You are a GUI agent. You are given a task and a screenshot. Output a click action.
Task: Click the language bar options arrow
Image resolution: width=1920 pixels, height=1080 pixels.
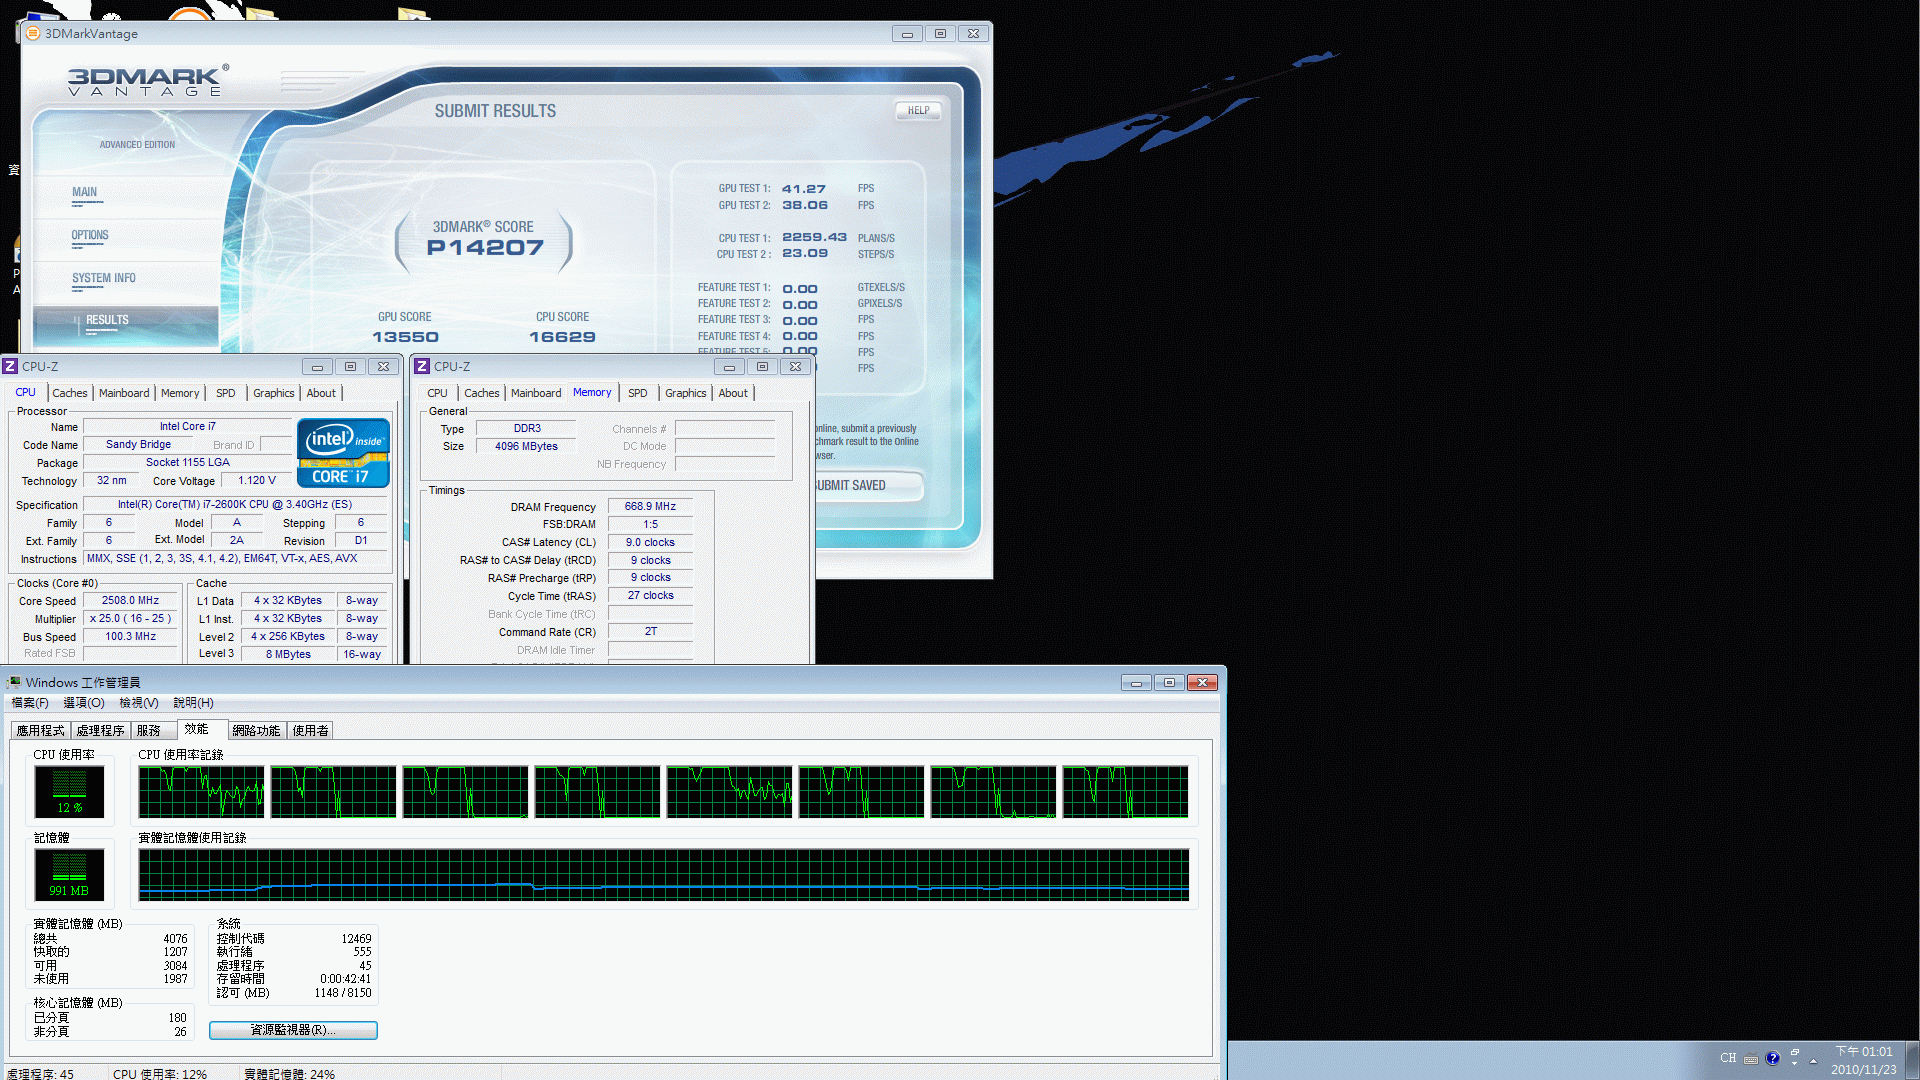pos(1795,1065)
